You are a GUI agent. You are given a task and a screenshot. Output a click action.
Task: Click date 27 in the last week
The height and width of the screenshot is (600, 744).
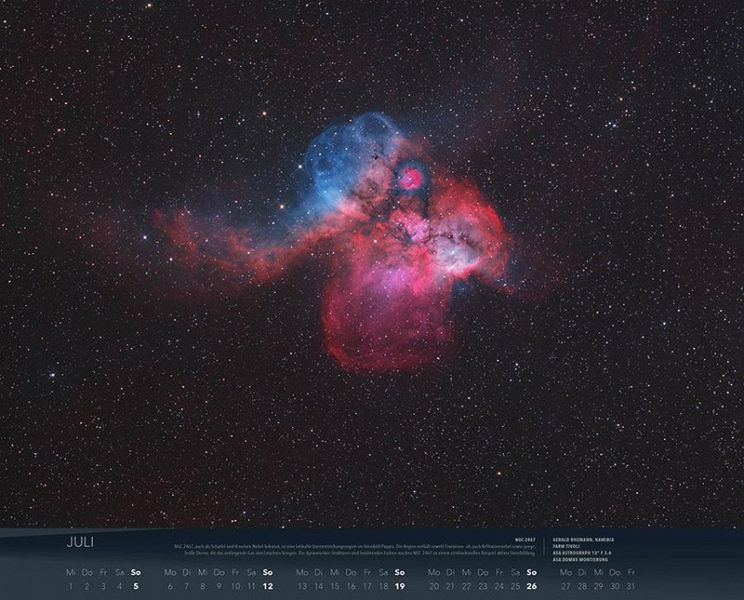coord(566,586)
